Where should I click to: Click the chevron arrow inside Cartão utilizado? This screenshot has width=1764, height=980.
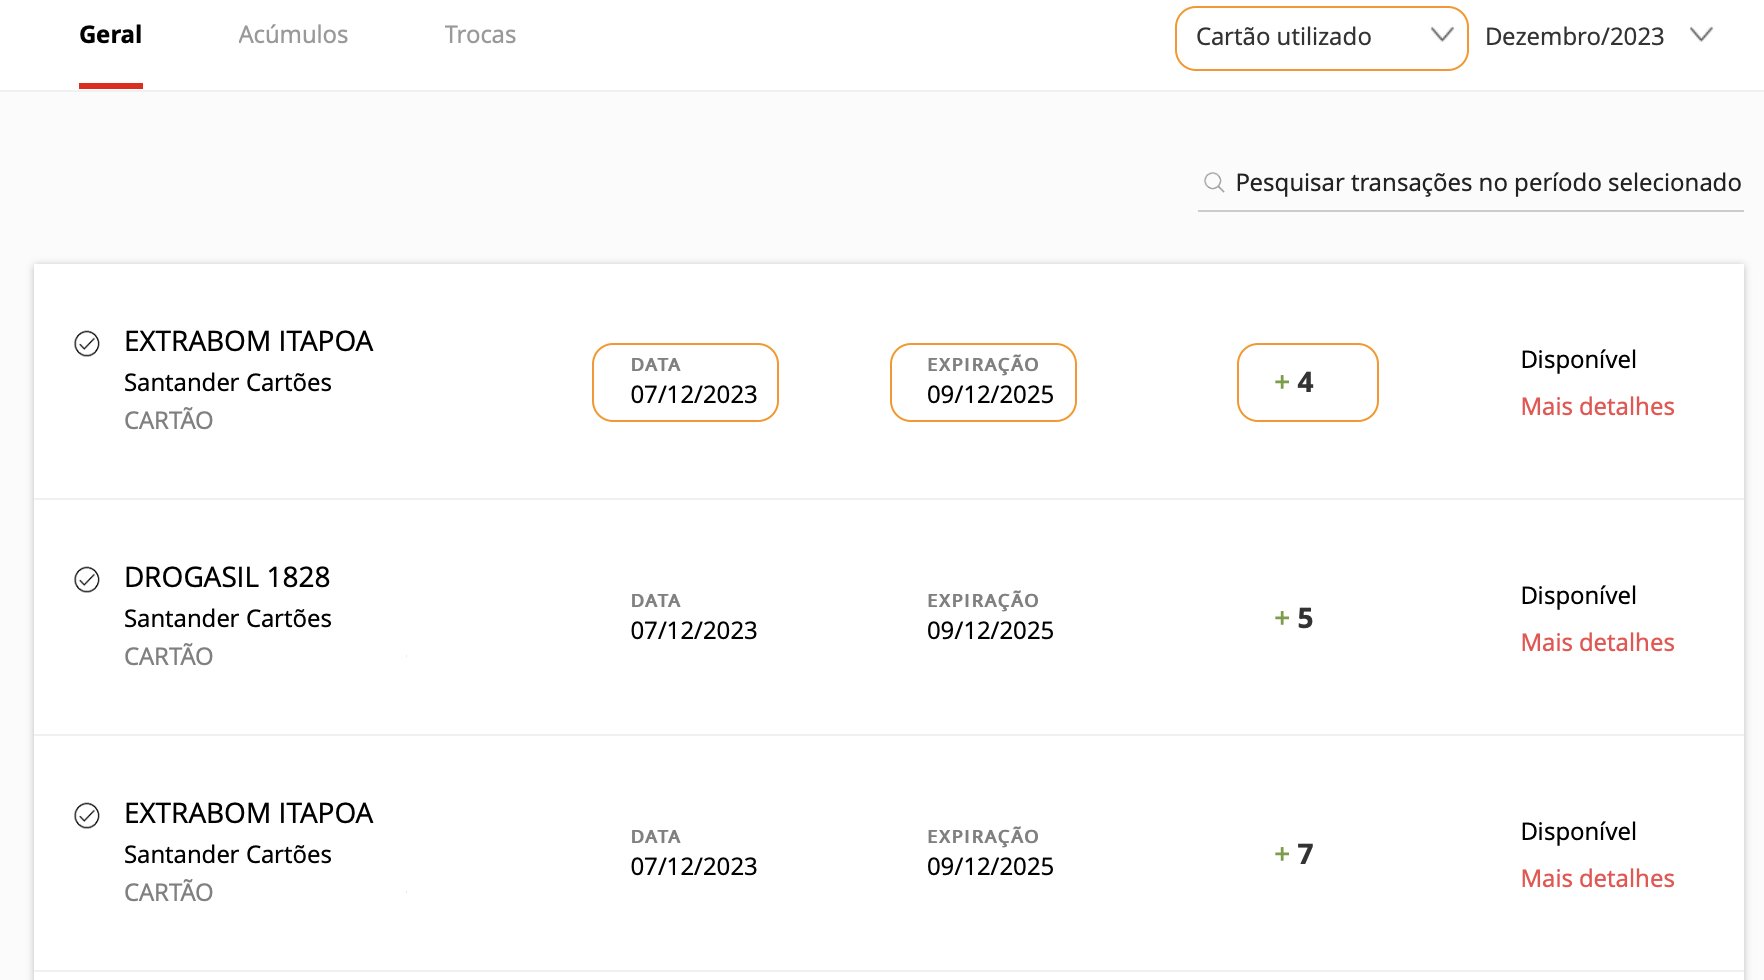(x=1441, y=35)
